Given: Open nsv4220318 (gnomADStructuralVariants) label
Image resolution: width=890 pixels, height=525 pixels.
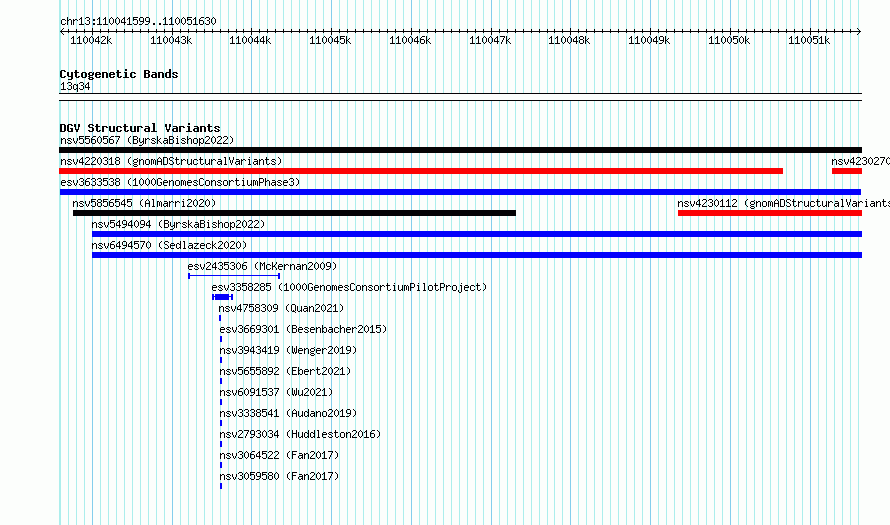Looking at the screenshot, I should (x=171, y=161).
